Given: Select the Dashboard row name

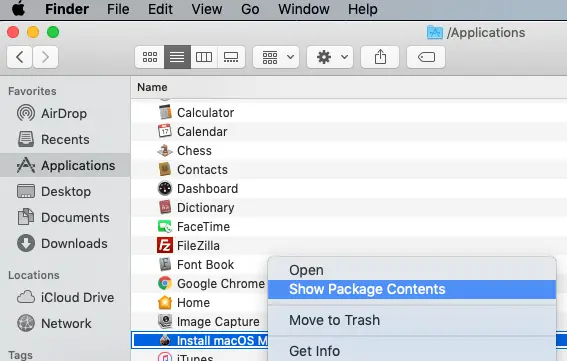Looking at the screenshot, I should (208, 189).
